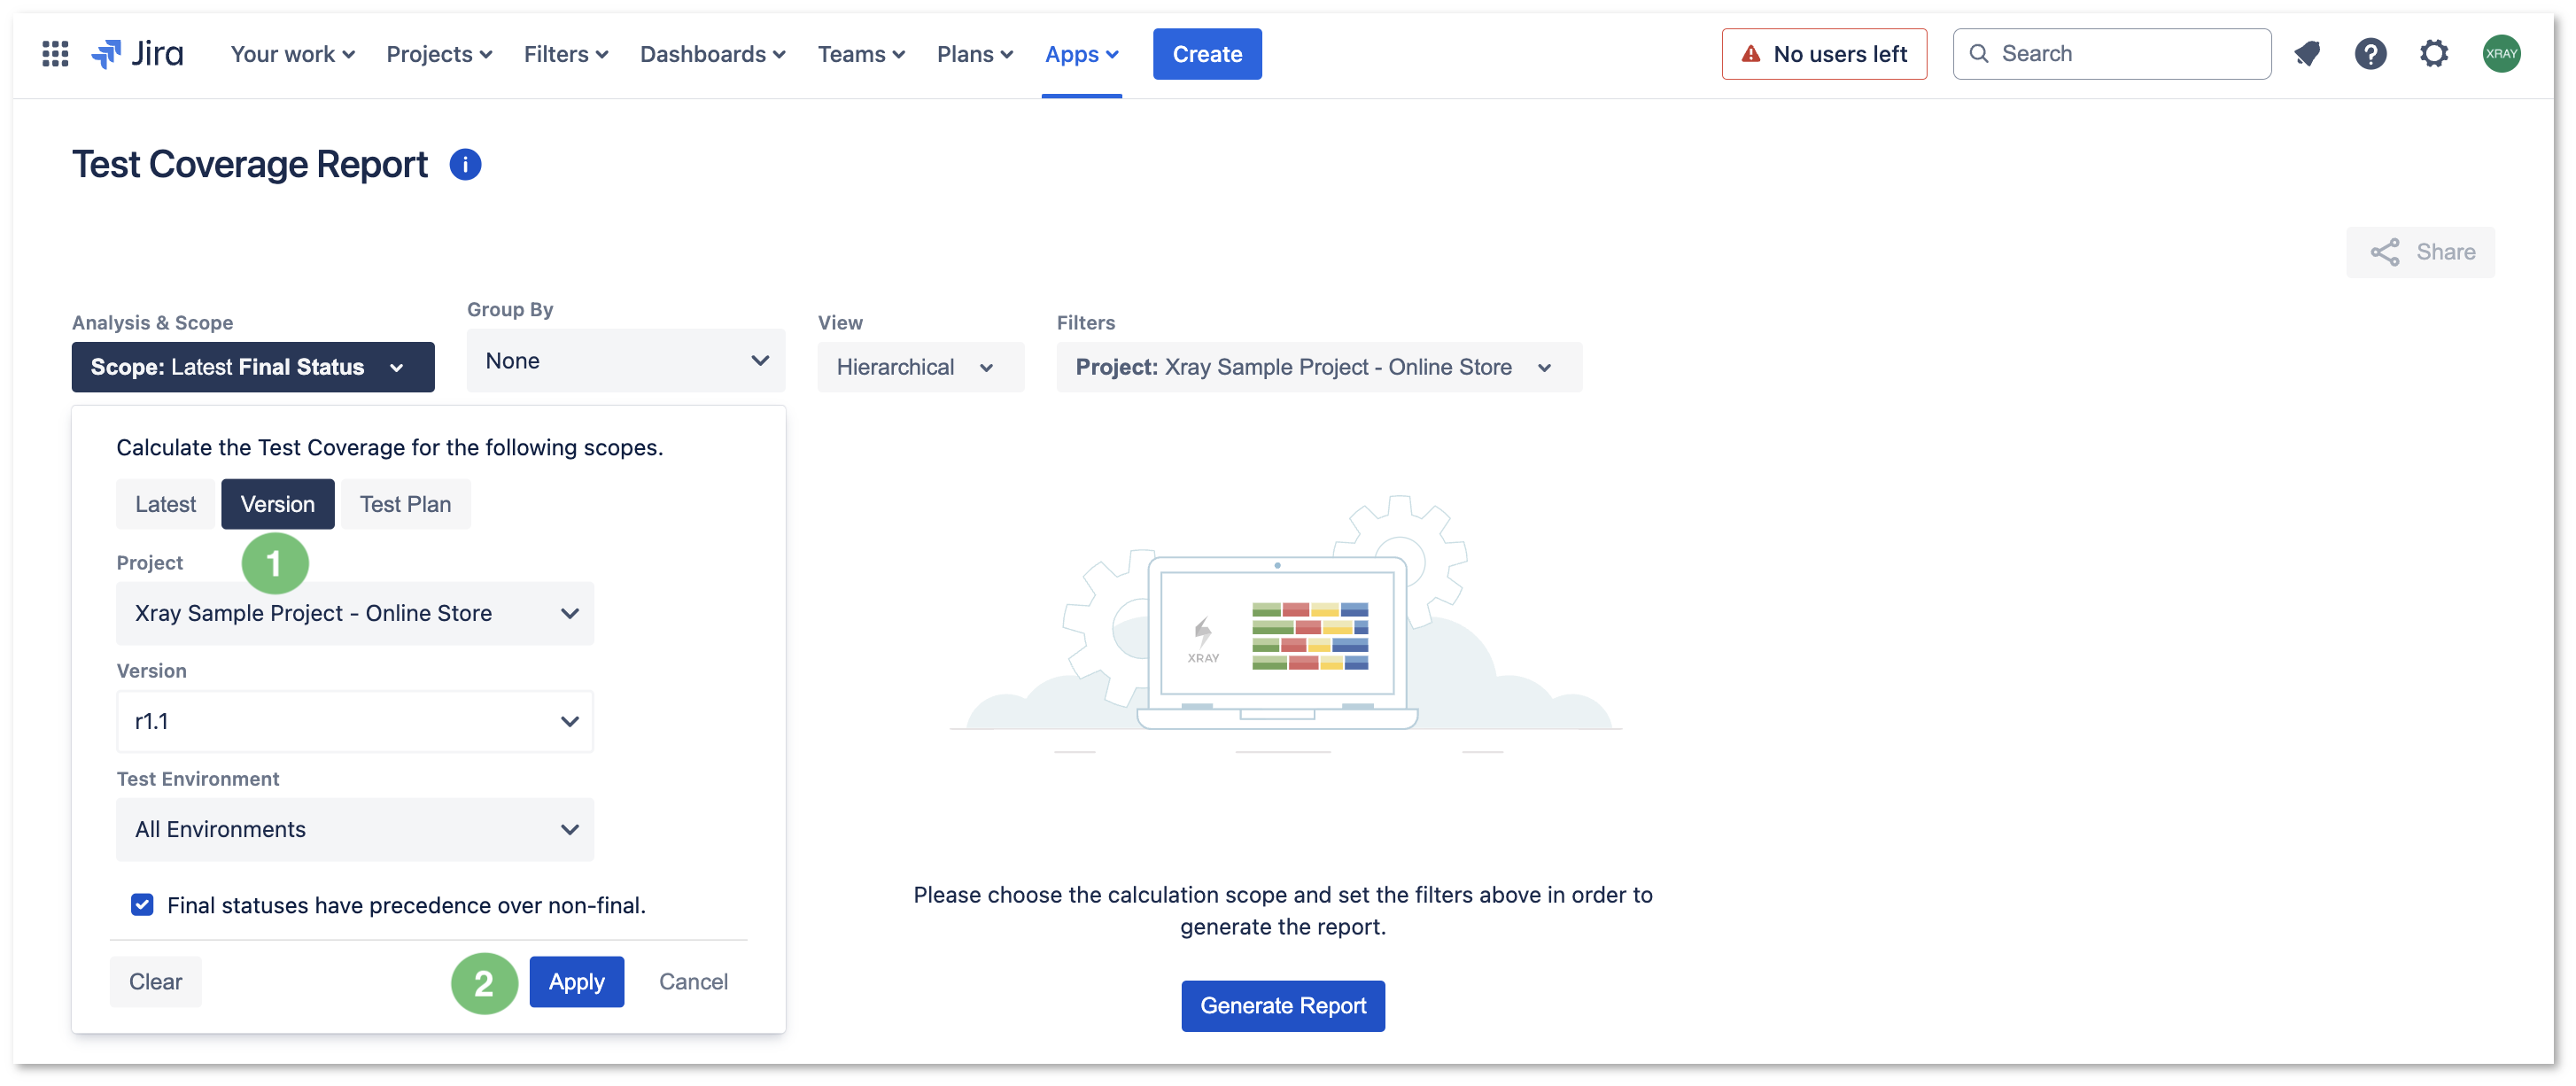Open the Version r1.1 dropdown
The image size is (2576, 1086).
point(355,721)
